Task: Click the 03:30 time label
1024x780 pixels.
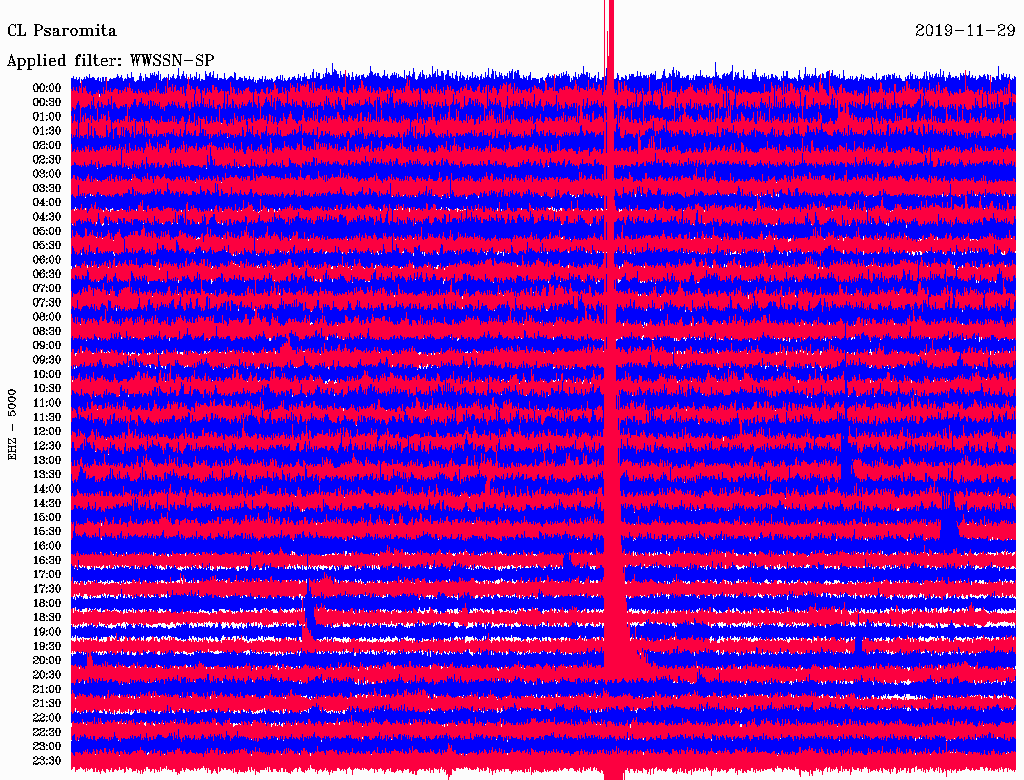Action: [x=47, y=188]
